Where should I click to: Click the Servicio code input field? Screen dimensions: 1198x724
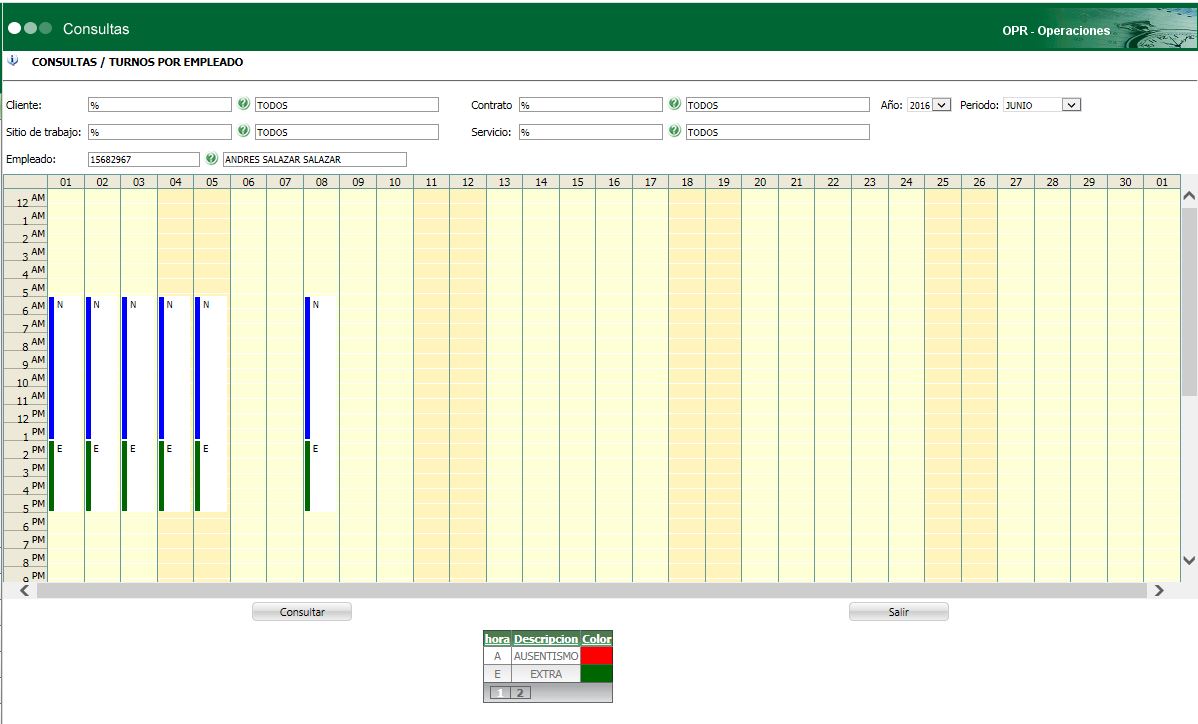click(x=591, y=132)
